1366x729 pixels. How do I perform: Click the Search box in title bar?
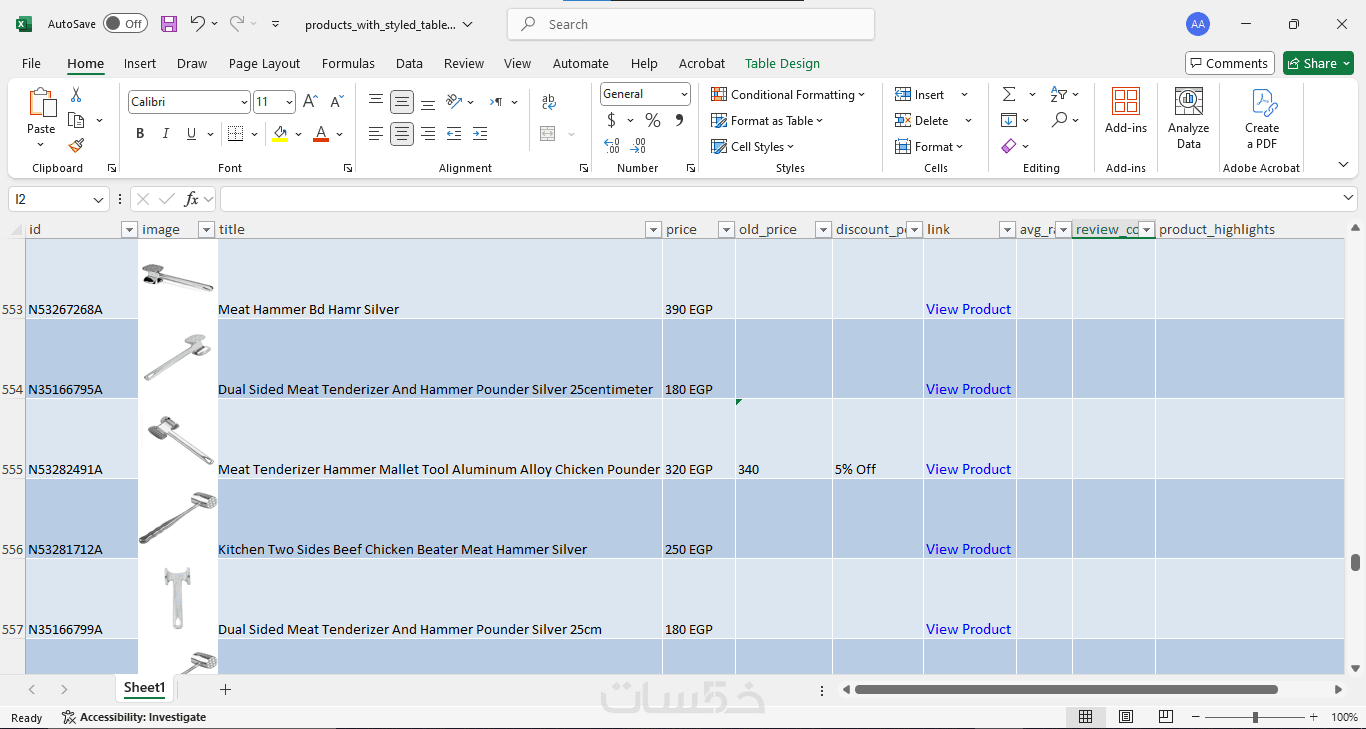(691, 24)
